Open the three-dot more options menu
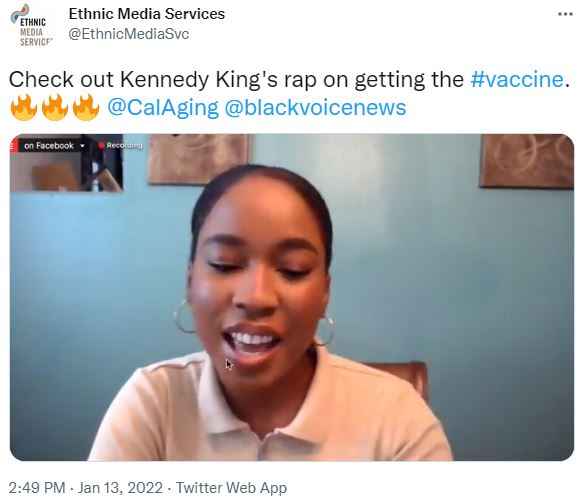 [565, 14]
